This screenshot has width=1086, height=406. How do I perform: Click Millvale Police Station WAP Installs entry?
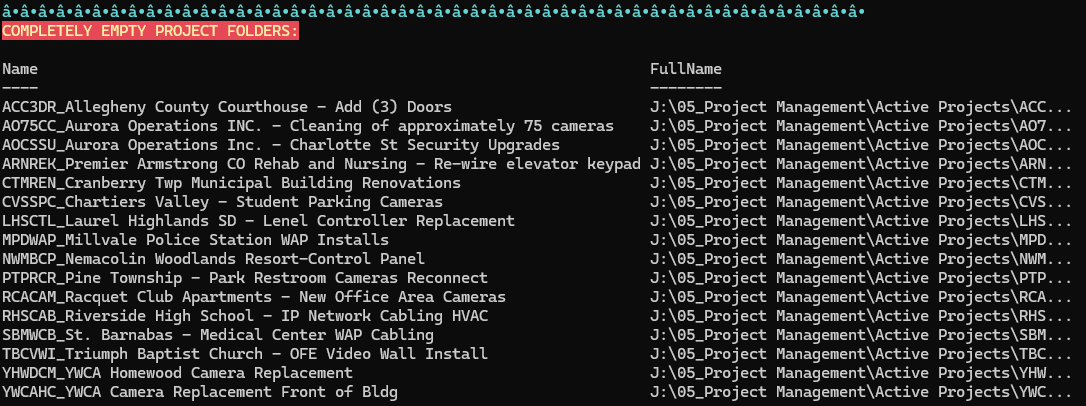[195, 240]
